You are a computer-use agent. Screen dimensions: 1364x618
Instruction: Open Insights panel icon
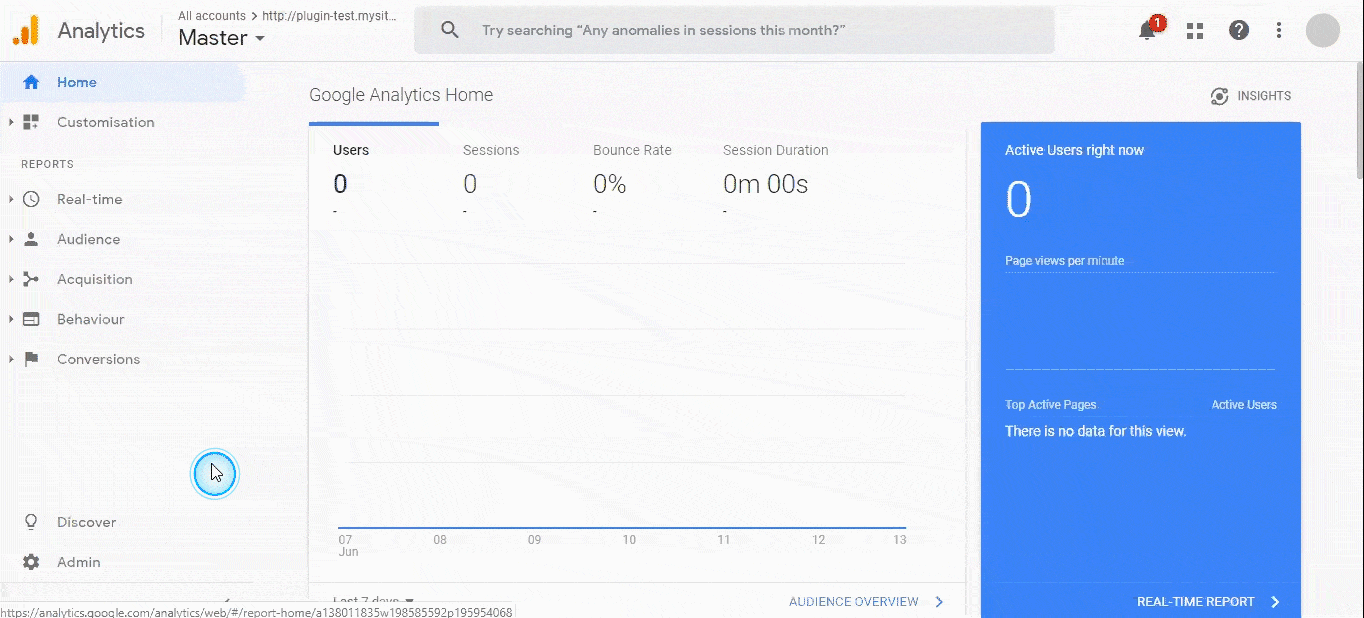point(1219,96)
